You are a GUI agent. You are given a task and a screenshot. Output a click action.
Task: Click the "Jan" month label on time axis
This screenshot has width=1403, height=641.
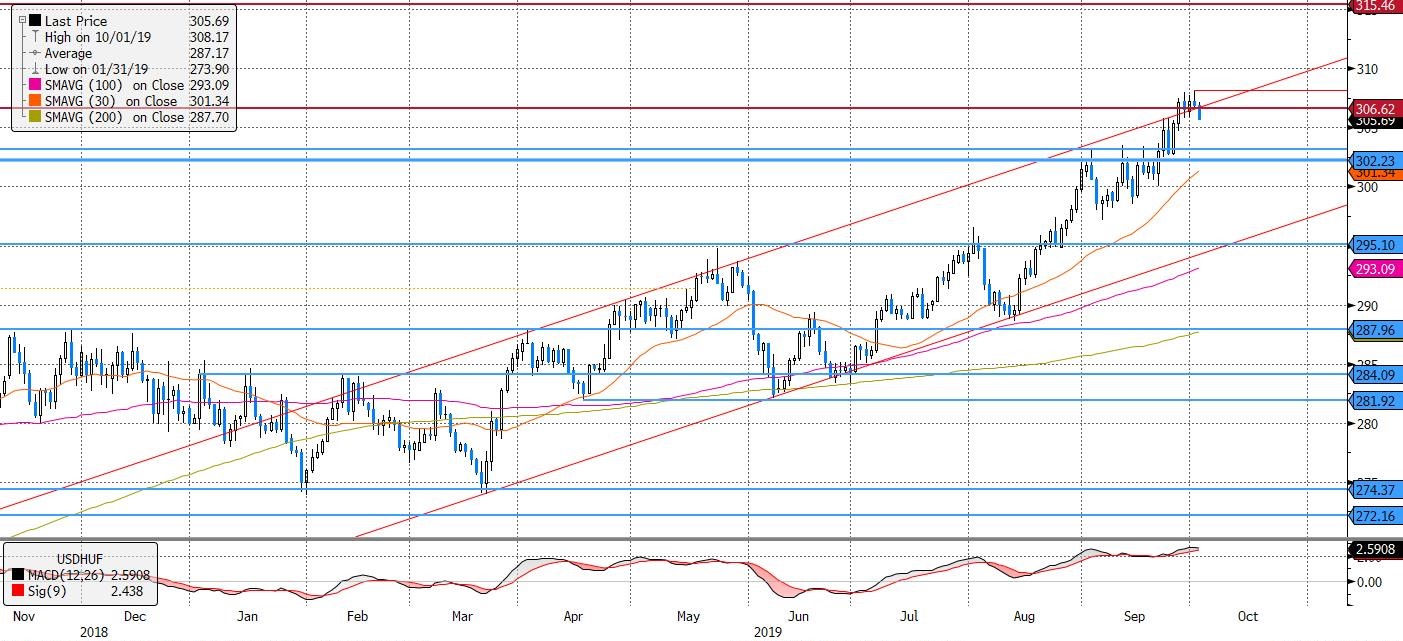click(248, 617)
